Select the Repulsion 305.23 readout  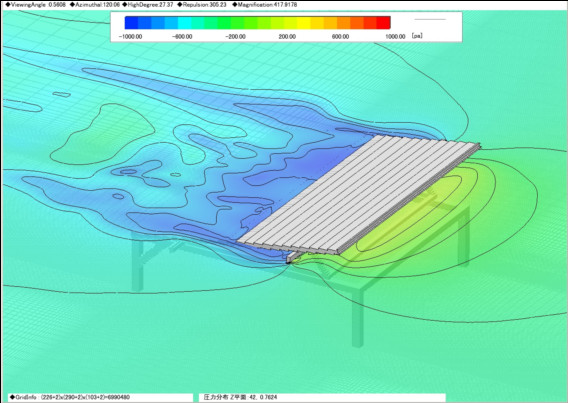(x=202, y=5)
